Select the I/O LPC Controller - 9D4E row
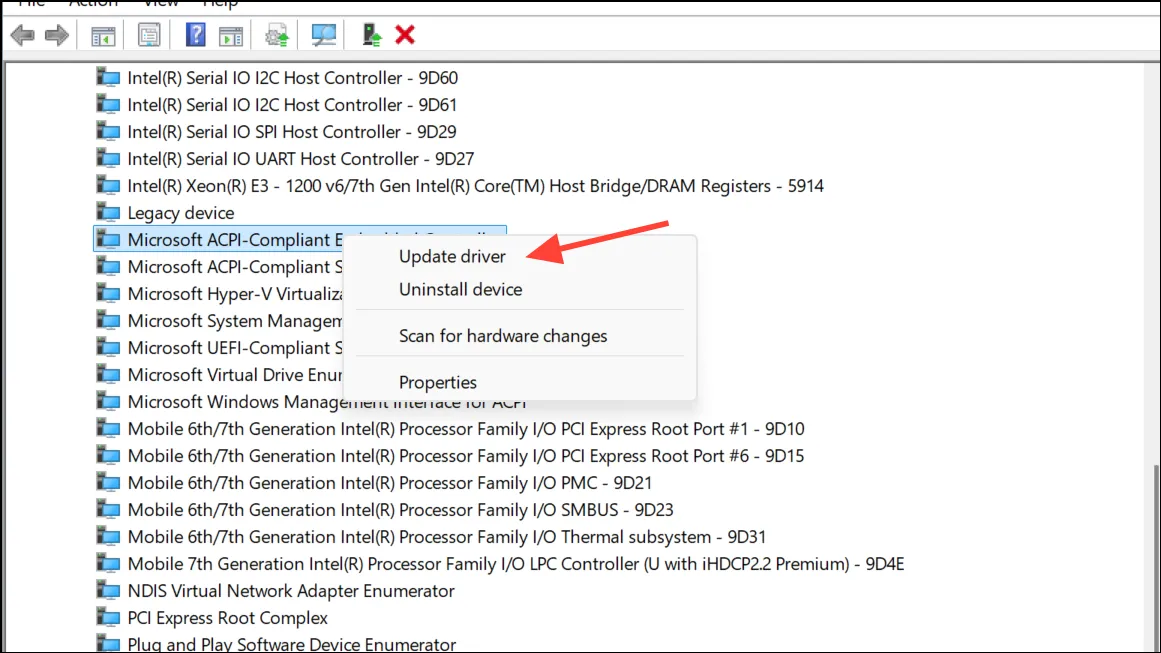 [x=515, y=564]
